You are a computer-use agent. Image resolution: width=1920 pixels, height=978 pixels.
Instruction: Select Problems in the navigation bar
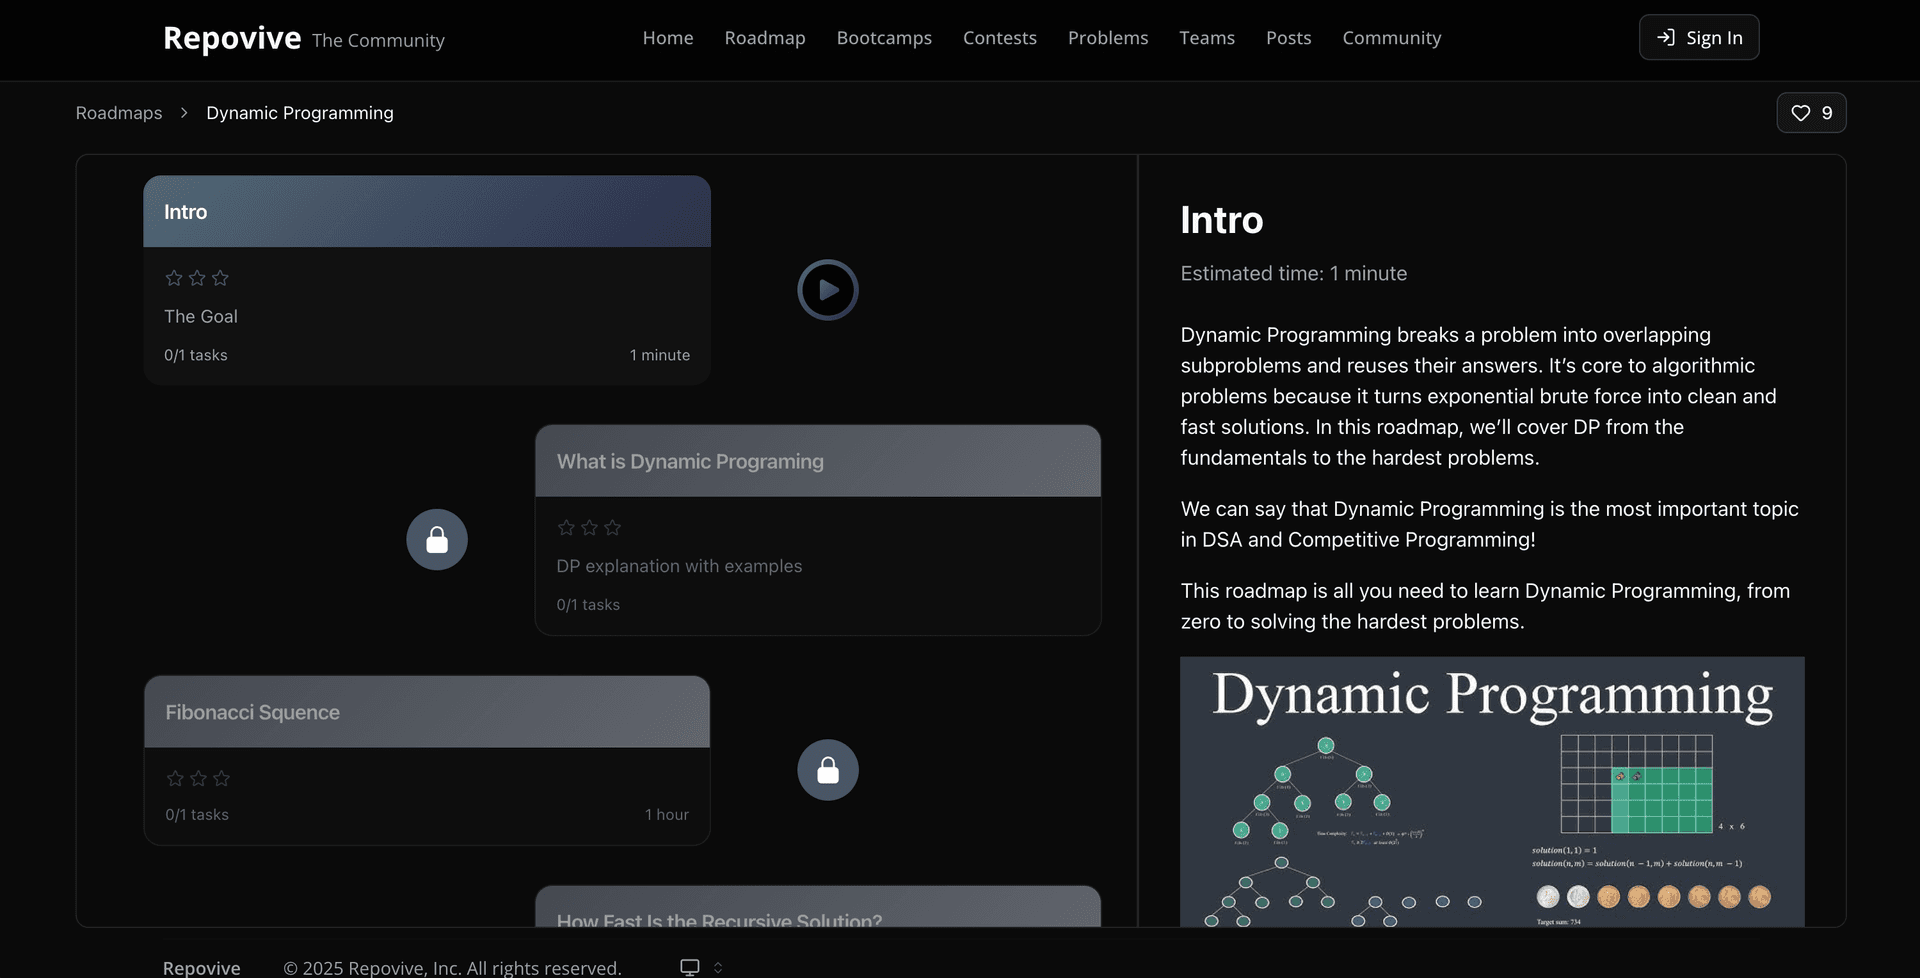(1108, 38)
